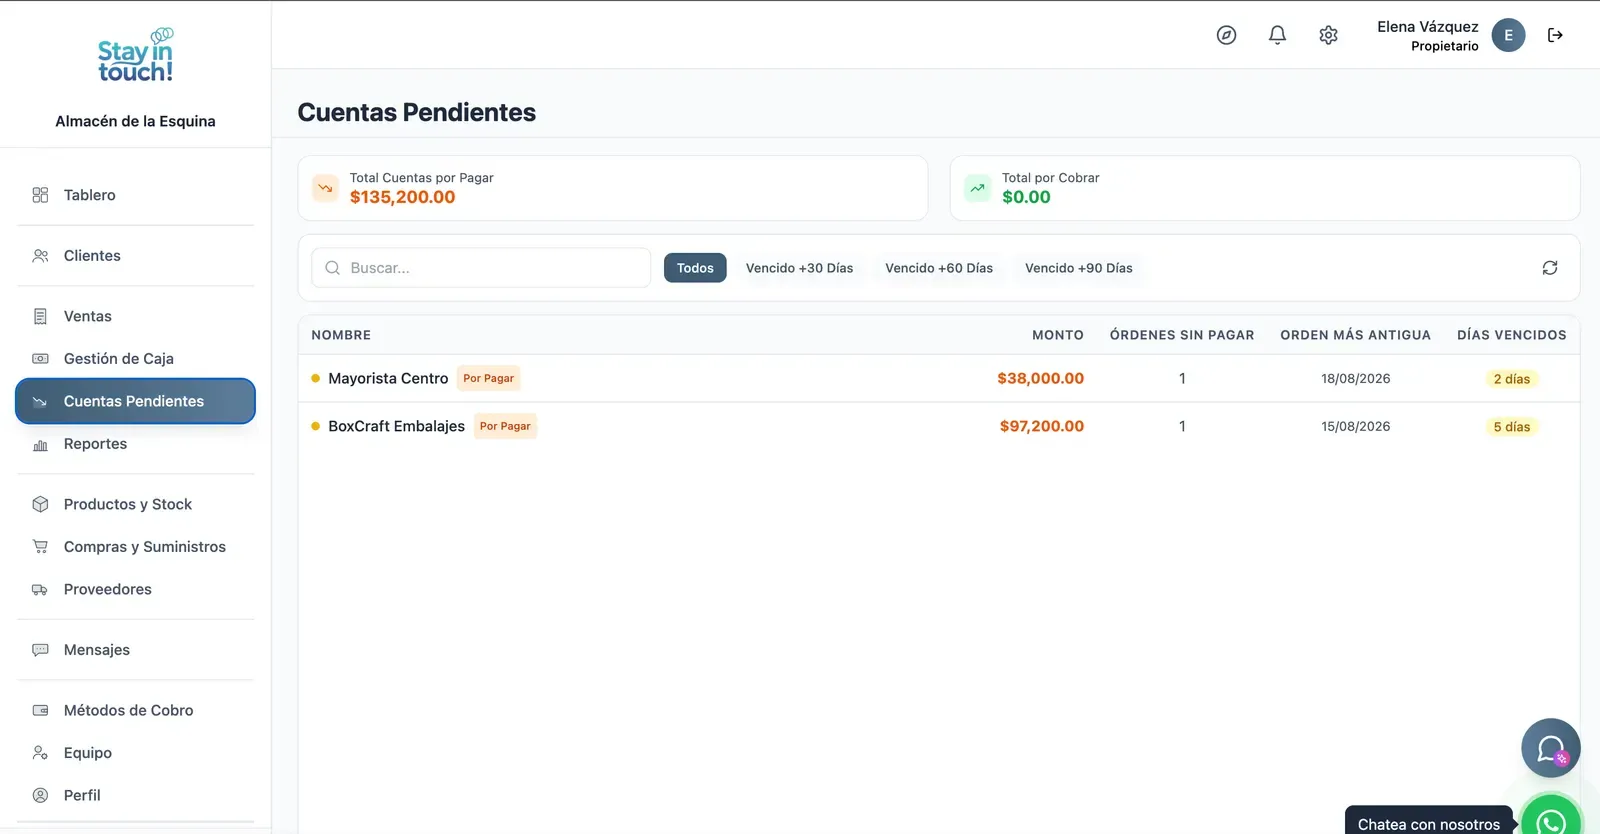Sort by DÍAS VENCIDOS column header

1511,335
